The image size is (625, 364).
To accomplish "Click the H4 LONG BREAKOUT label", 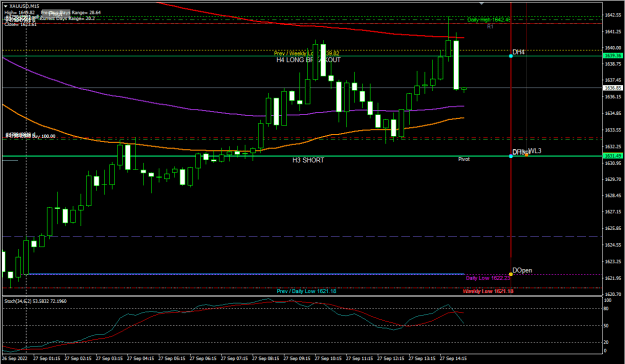I will [309, 60].
